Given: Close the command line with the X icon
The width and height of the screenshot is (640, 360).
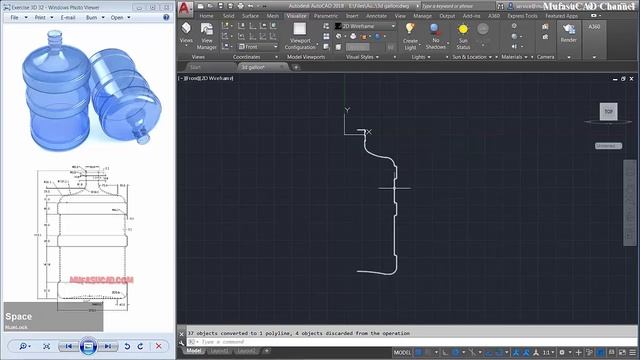Looking at the screenshot, I should point(182,334).
